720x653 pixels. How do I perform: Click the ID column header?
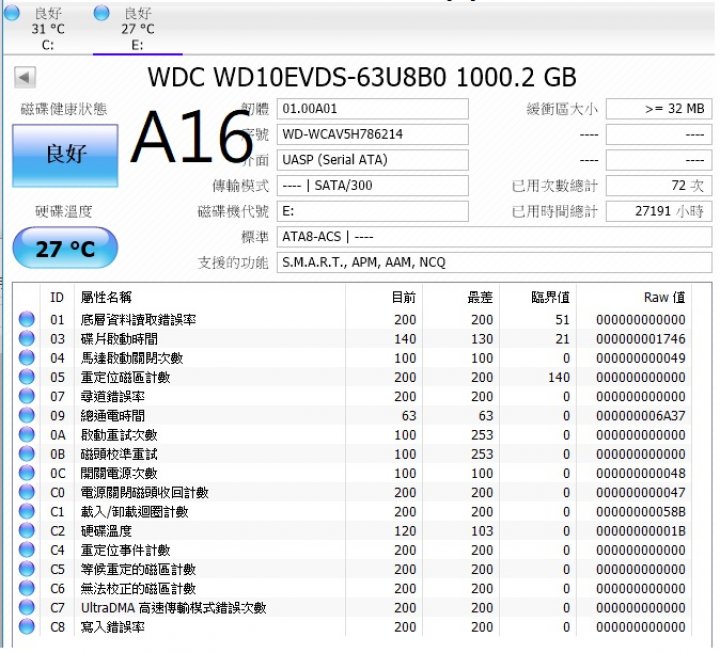point(57,298)
